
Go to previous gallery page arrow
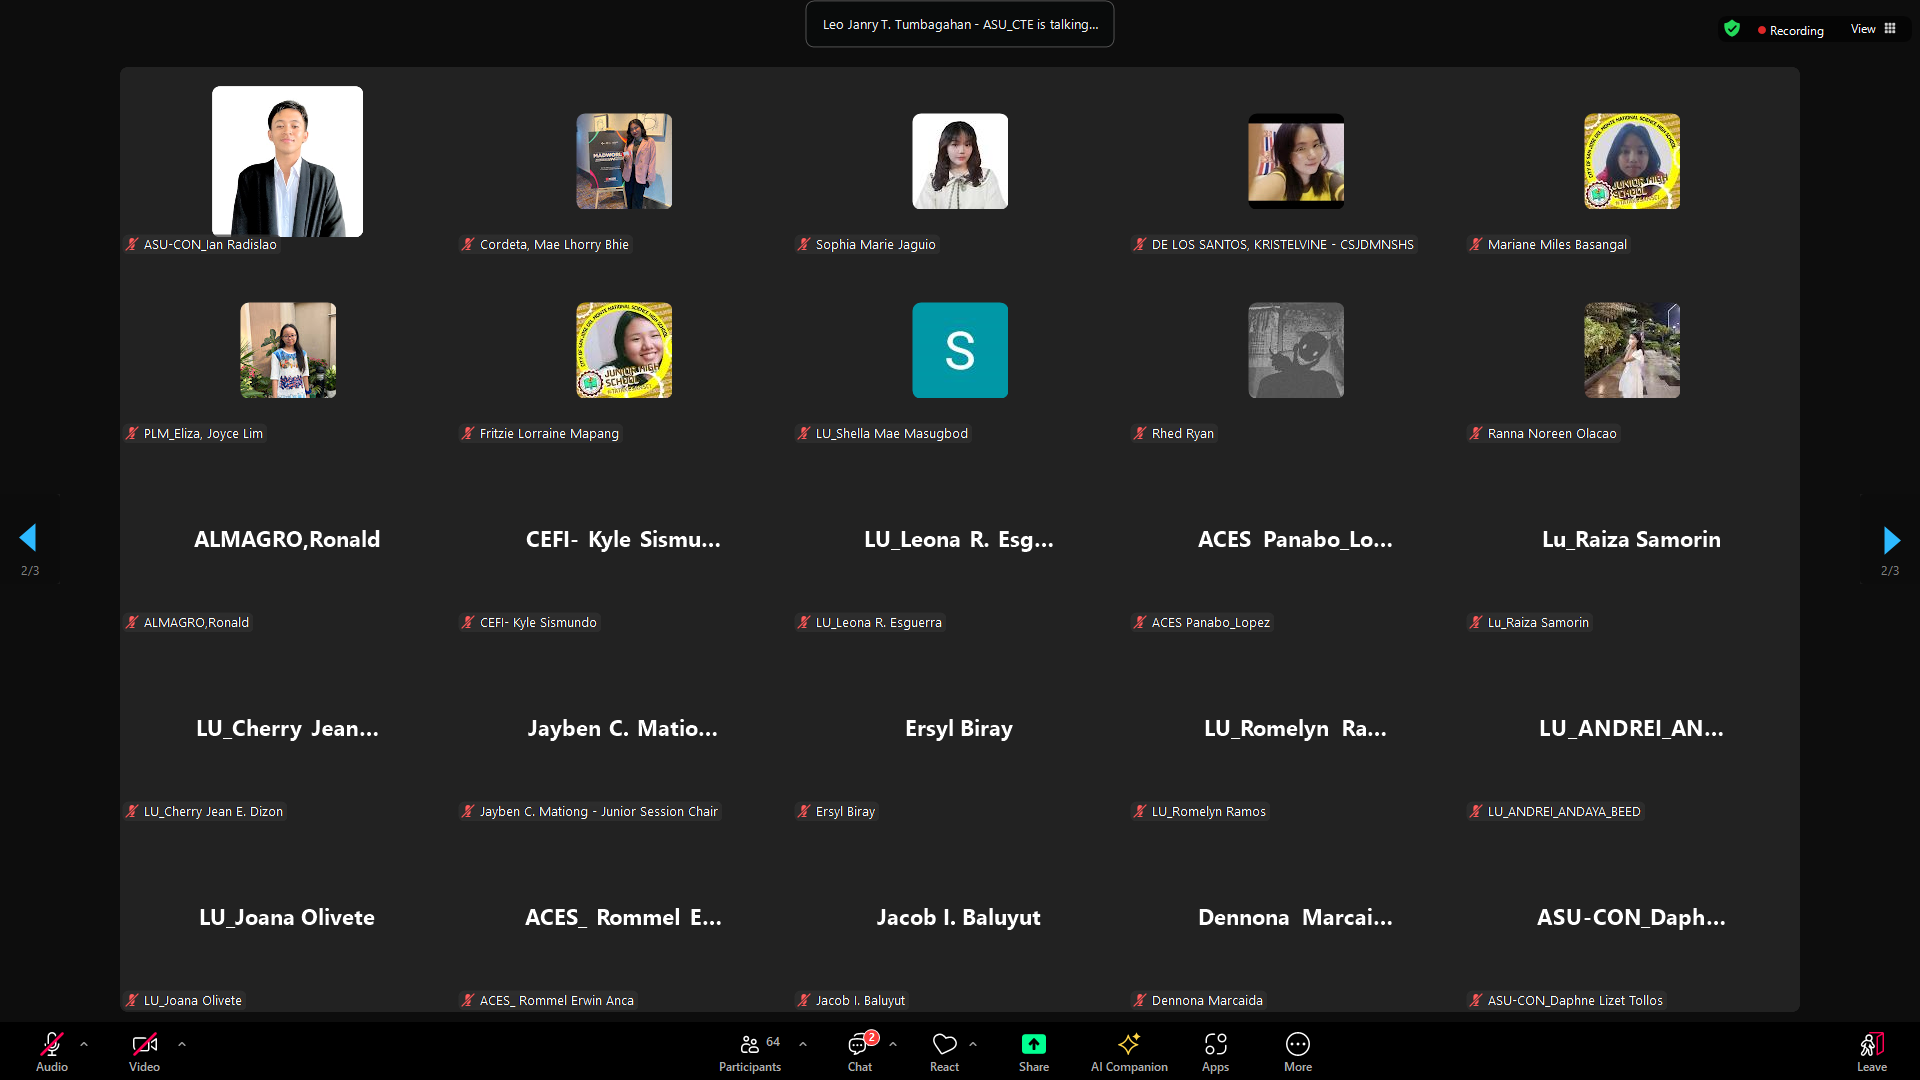click(29, 538)
